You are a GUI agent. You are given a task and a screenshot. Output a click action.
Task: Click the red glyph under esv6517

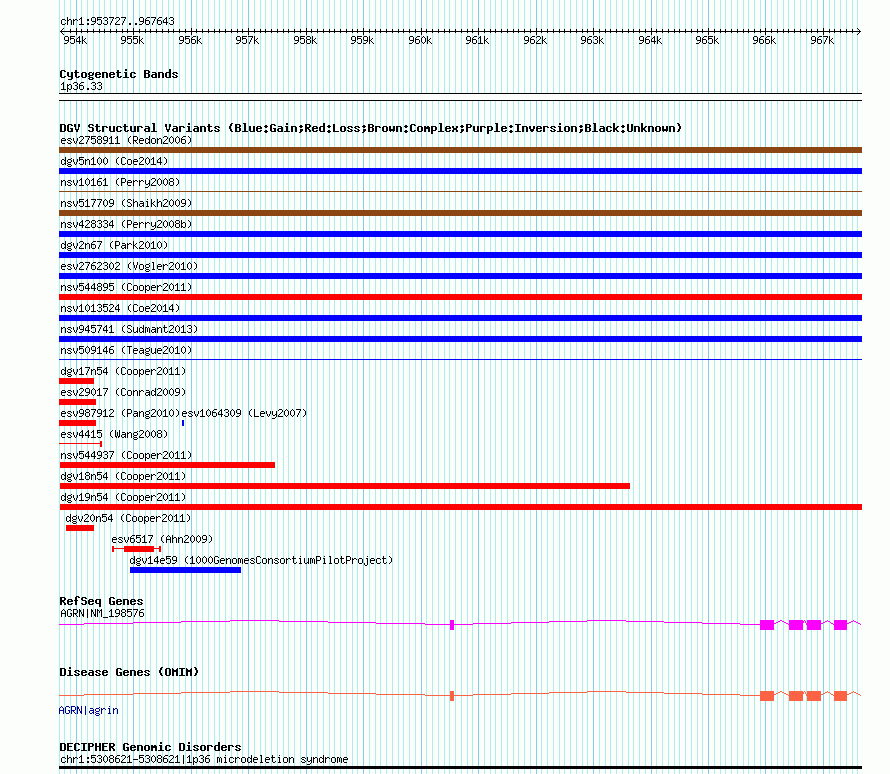point(137,549)
